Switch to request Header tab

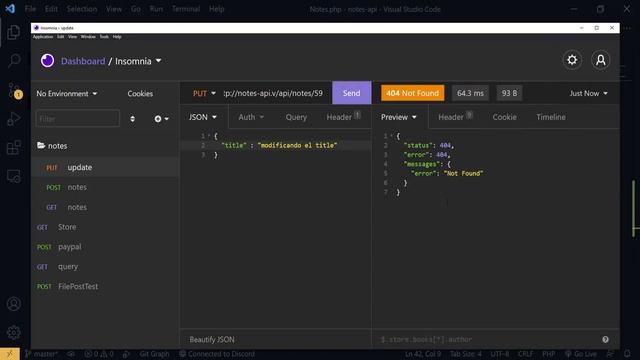coord(343,117)
